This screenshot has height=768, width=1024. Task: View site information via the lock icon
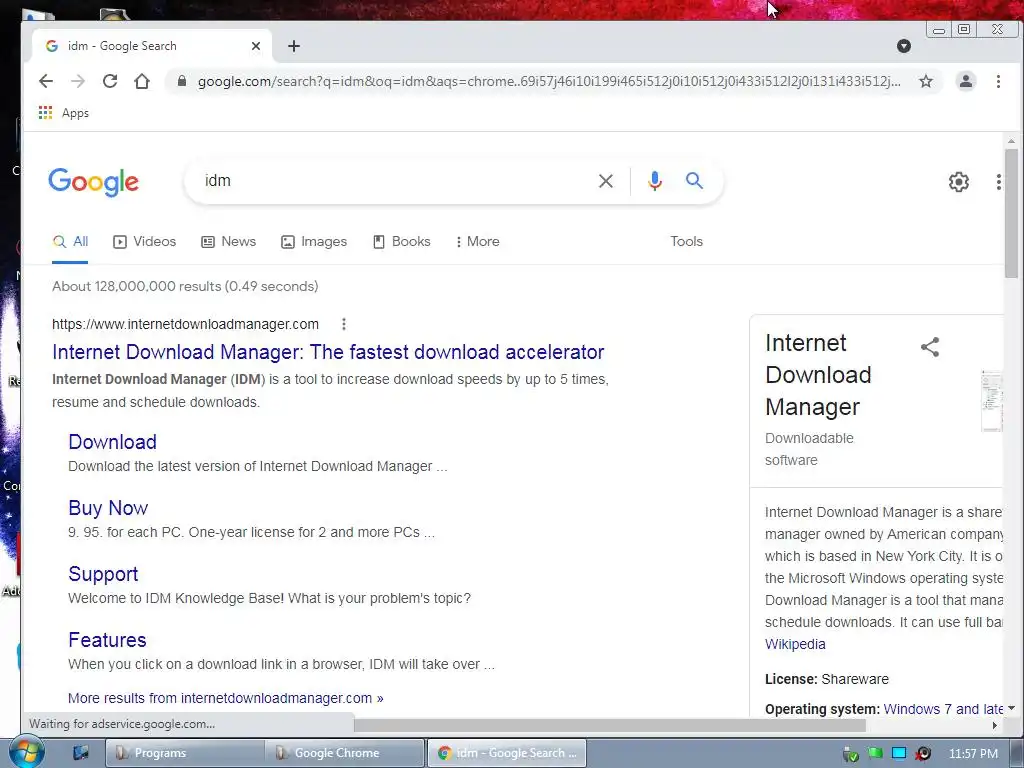(182, 81)
